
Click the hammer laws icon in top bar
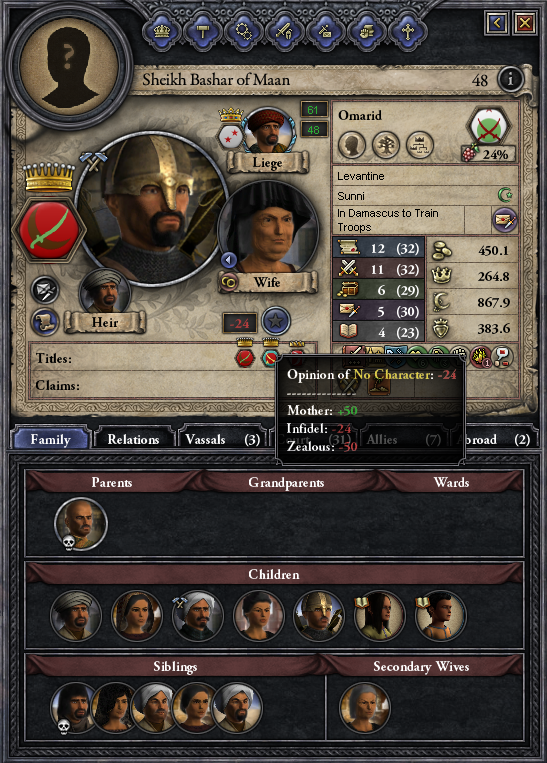(202, 32)
